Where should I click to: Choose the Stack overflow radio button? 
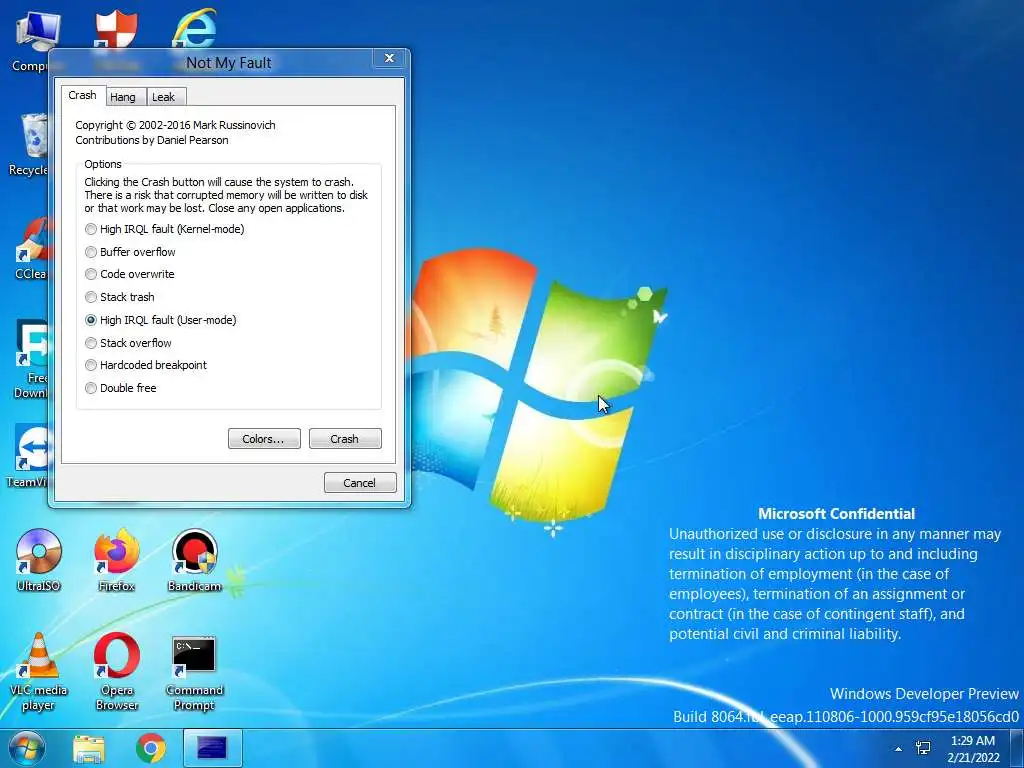pyautogui.click(x=129, y=343)
